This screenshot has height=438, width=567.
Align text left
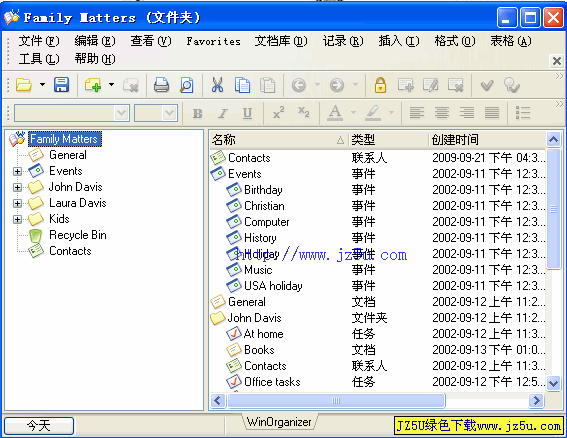pos(417,113)
